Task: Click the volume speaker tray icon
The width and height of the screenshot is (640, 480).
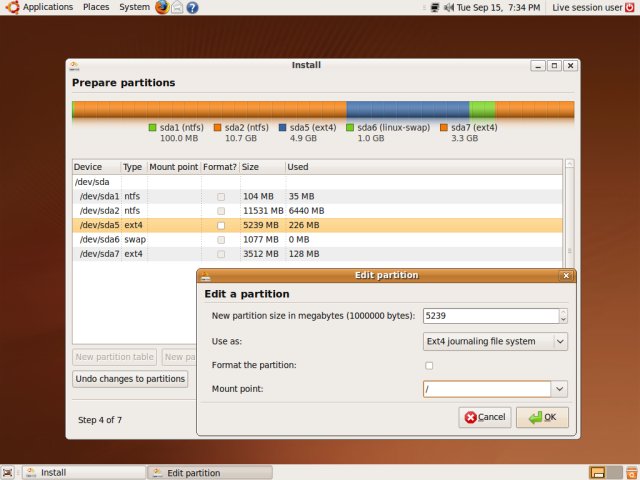Action: (449, 7)
